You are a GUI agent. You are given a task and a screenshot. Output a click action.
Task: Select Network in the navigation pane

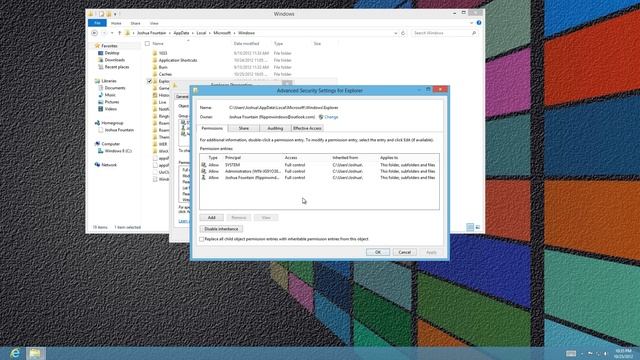[106, 164]
